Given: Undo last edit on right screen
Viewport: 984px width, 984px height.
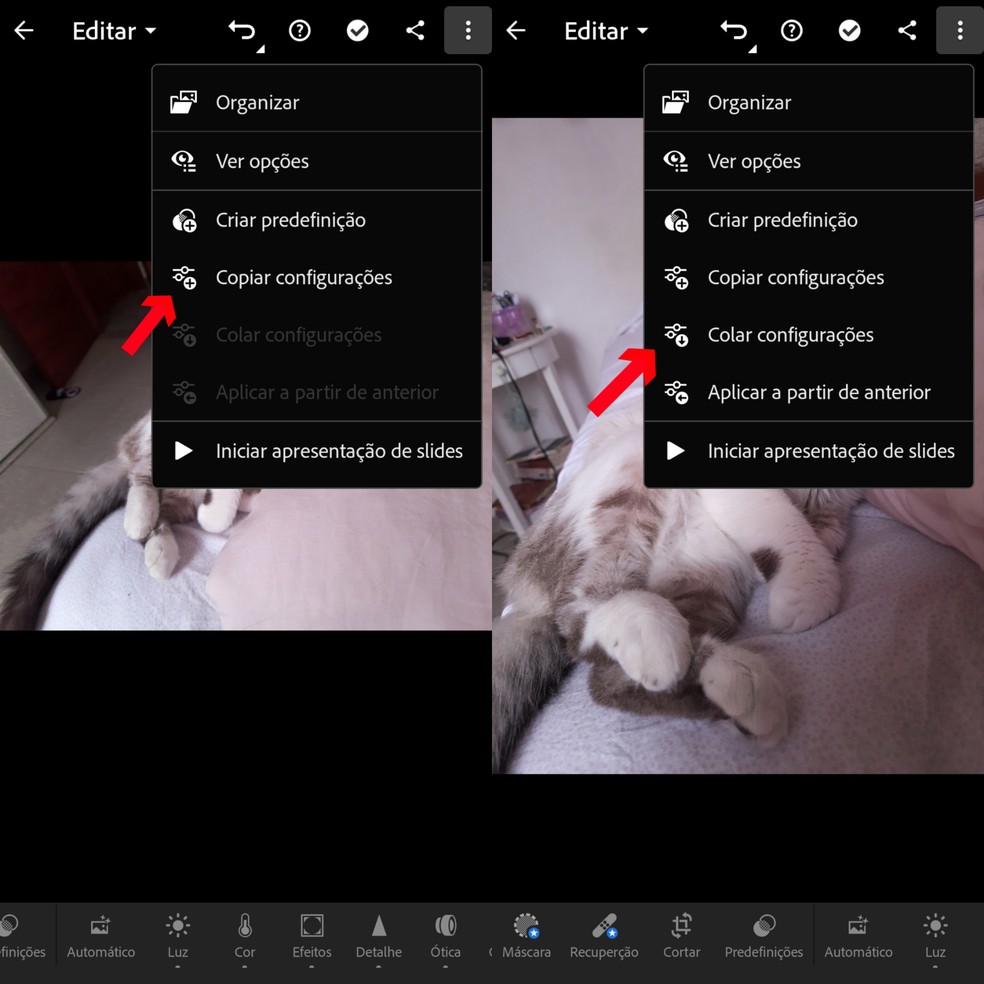Looking at the screenshot, I should click(x=735, y=31).
